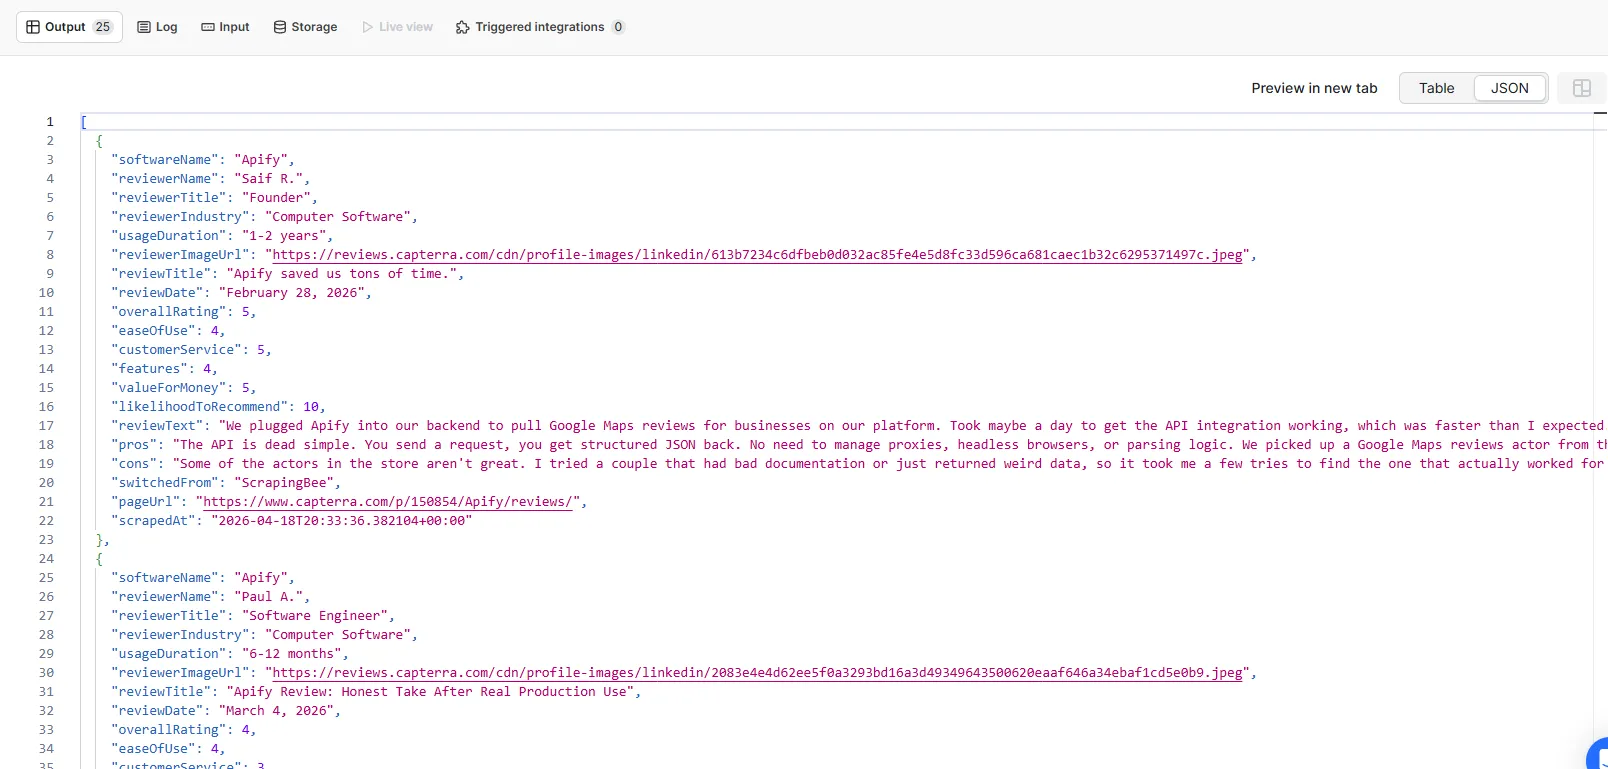Viewport: 1608px width, 769px height.
Task: Click the "Saif R." reviewerName value
Action: coord(268,179)
